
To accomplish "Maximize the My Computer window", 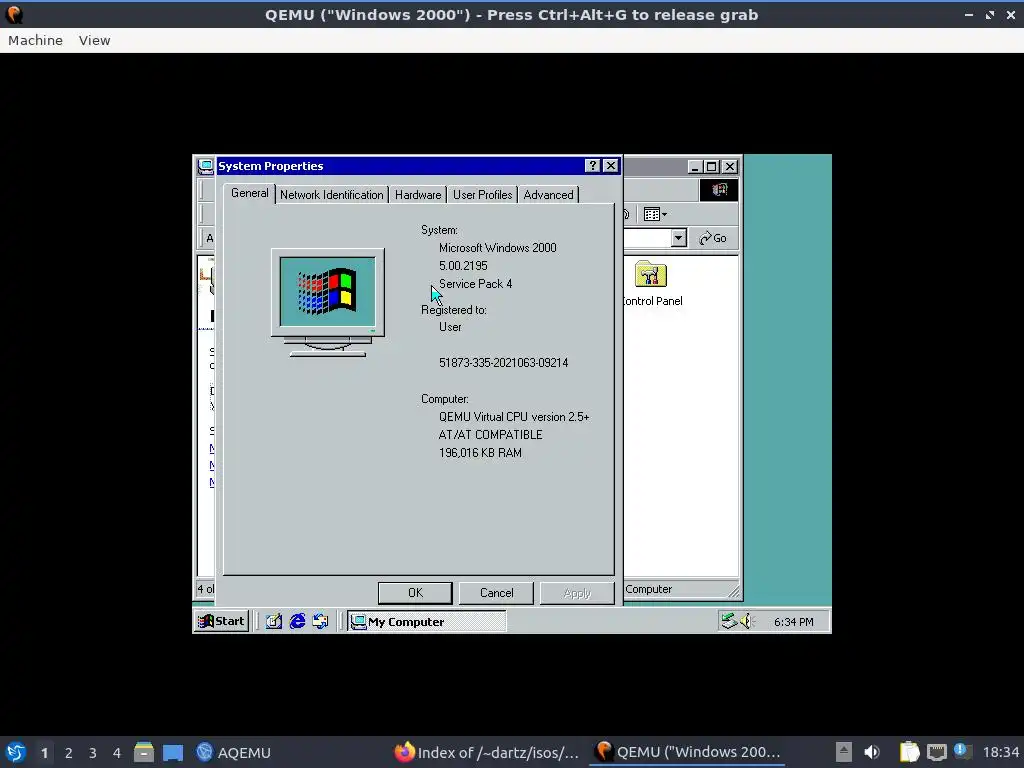I will (x=712, y=167).
